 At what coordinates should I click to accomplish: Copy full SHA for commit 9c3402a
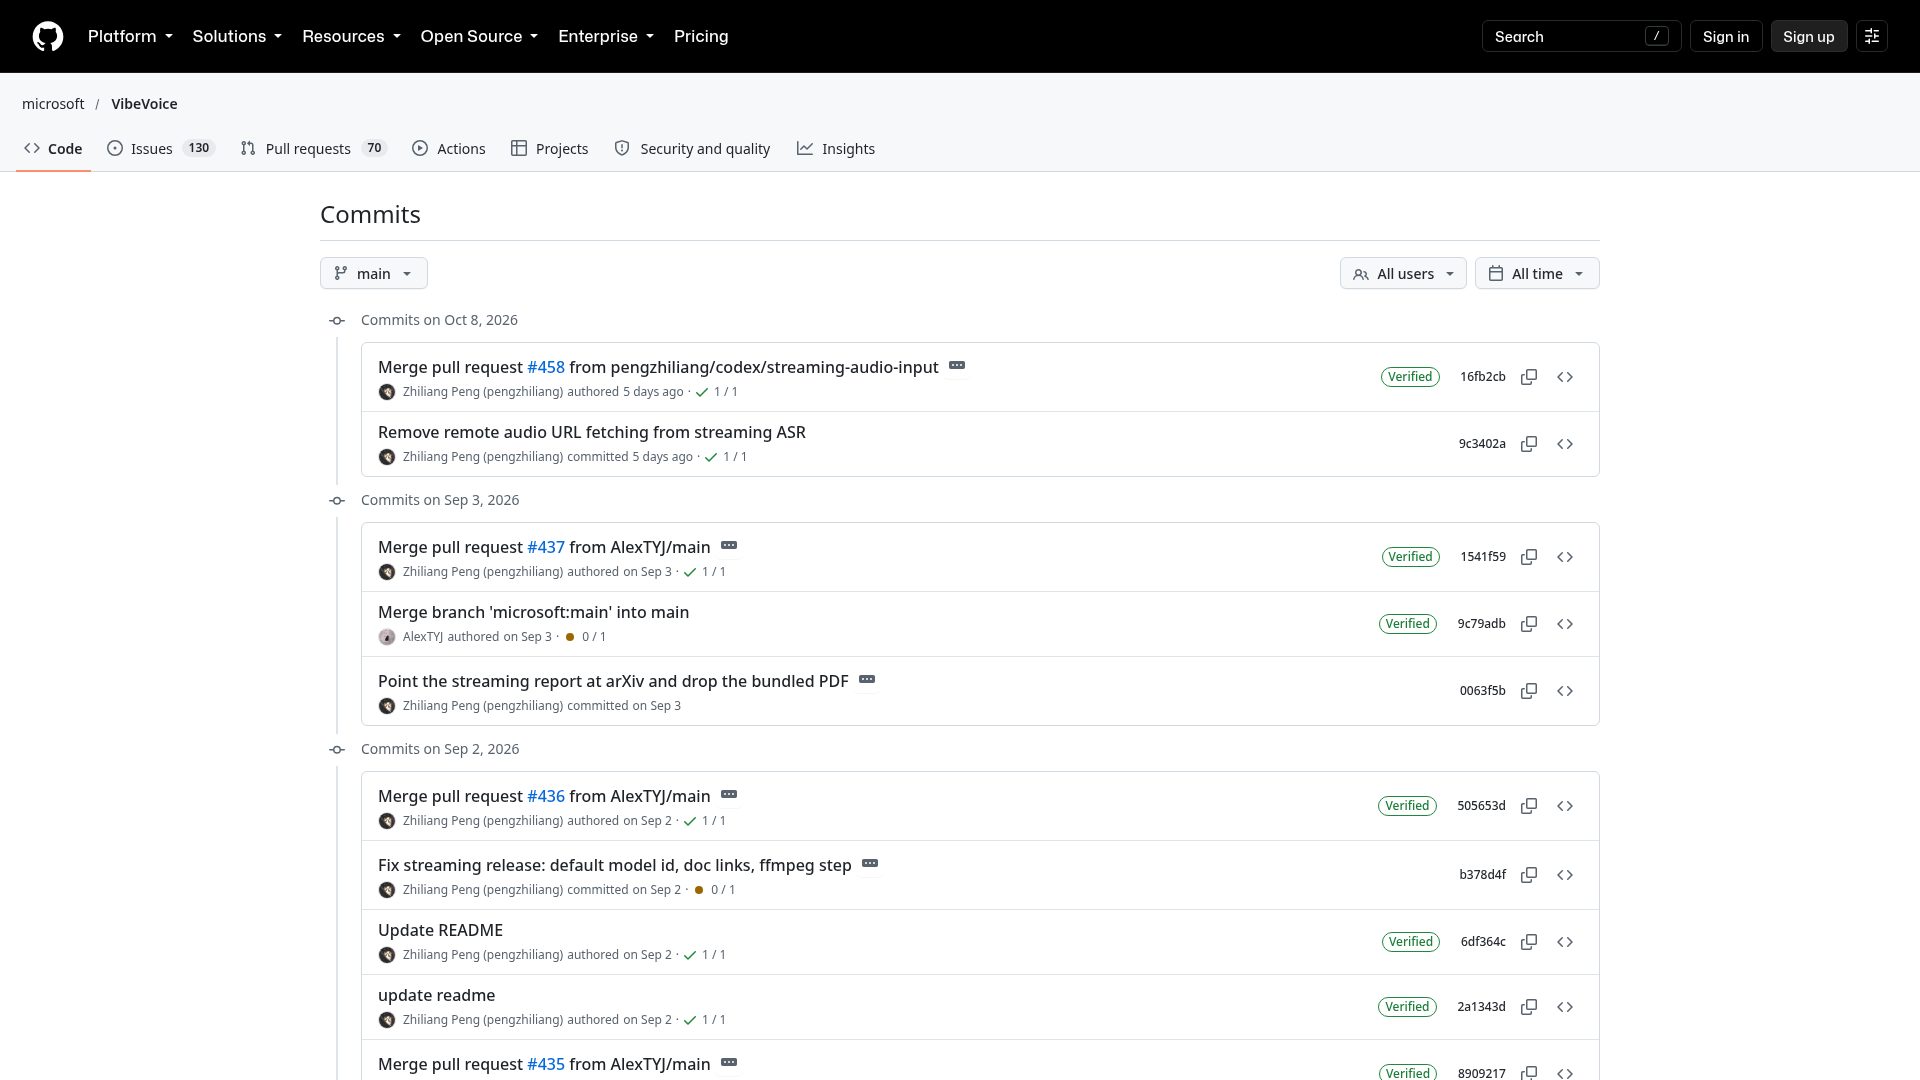click(1529, 444)
